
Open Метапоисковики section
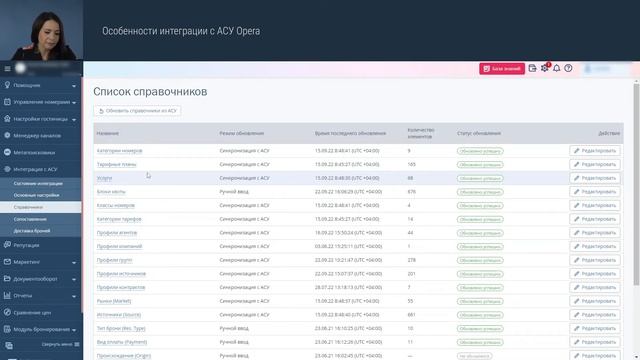coord(34,152)
